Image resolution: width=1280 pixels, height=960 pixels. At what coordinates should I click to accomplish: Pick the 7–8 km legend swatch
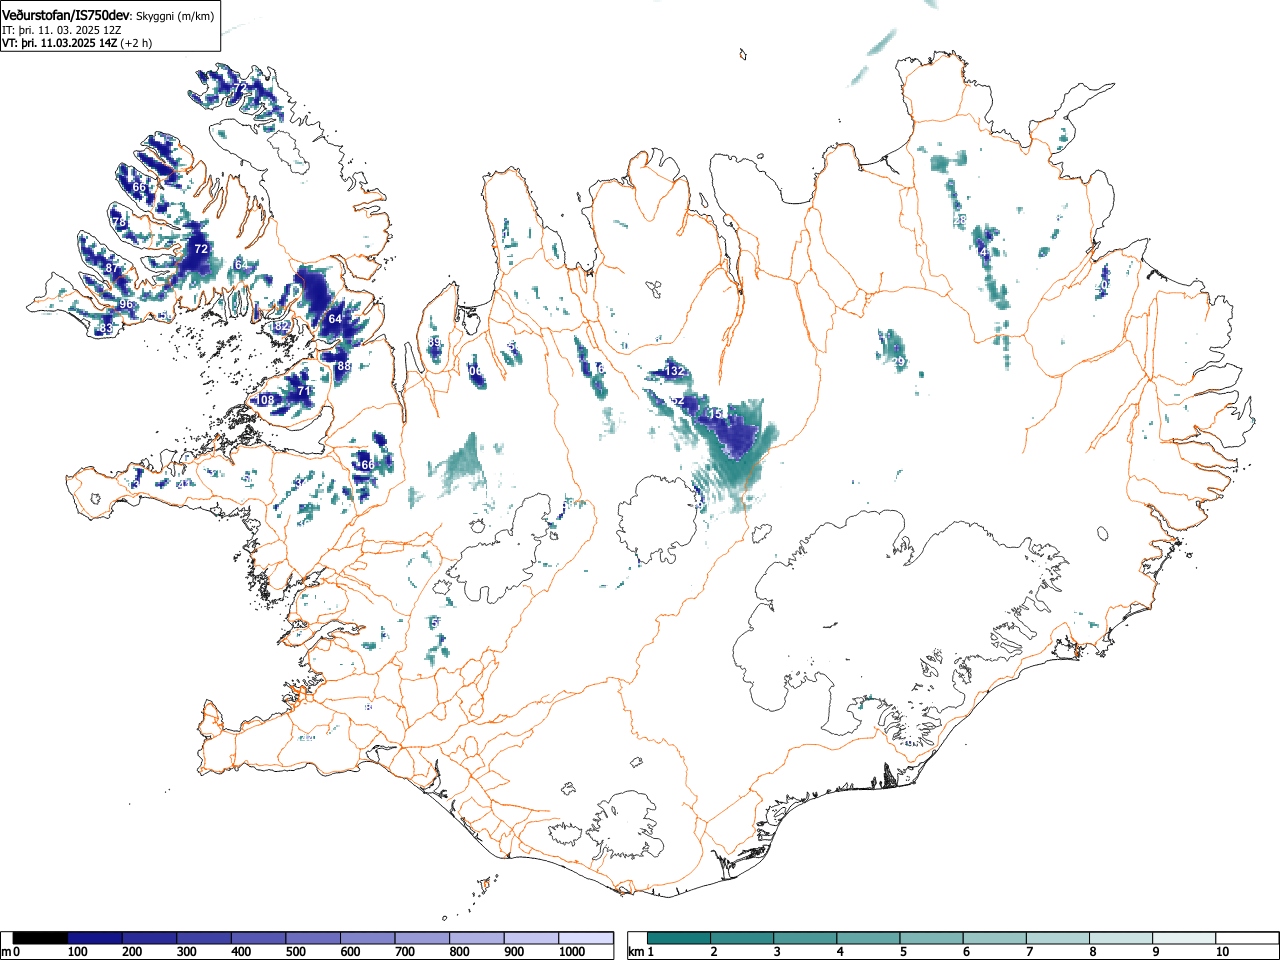[x=1060, y=938]
